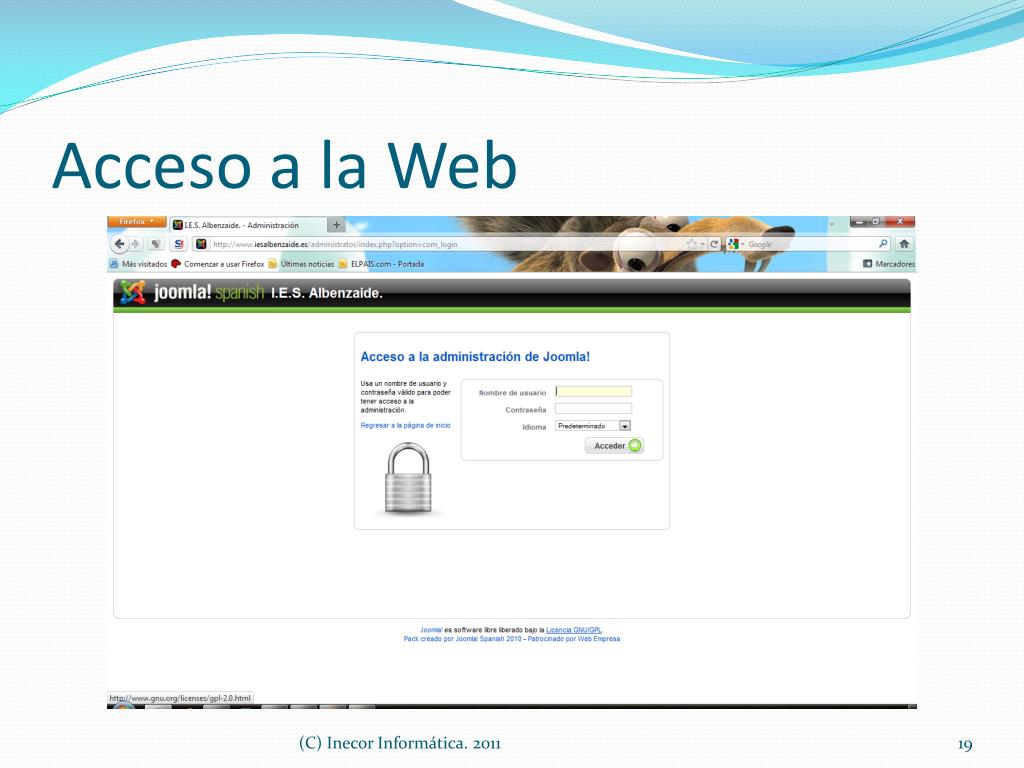This screenshot has height=768, width=1024.
Task: Click the S toolbar icon before the address bar
Action: [x=178, y=244]
